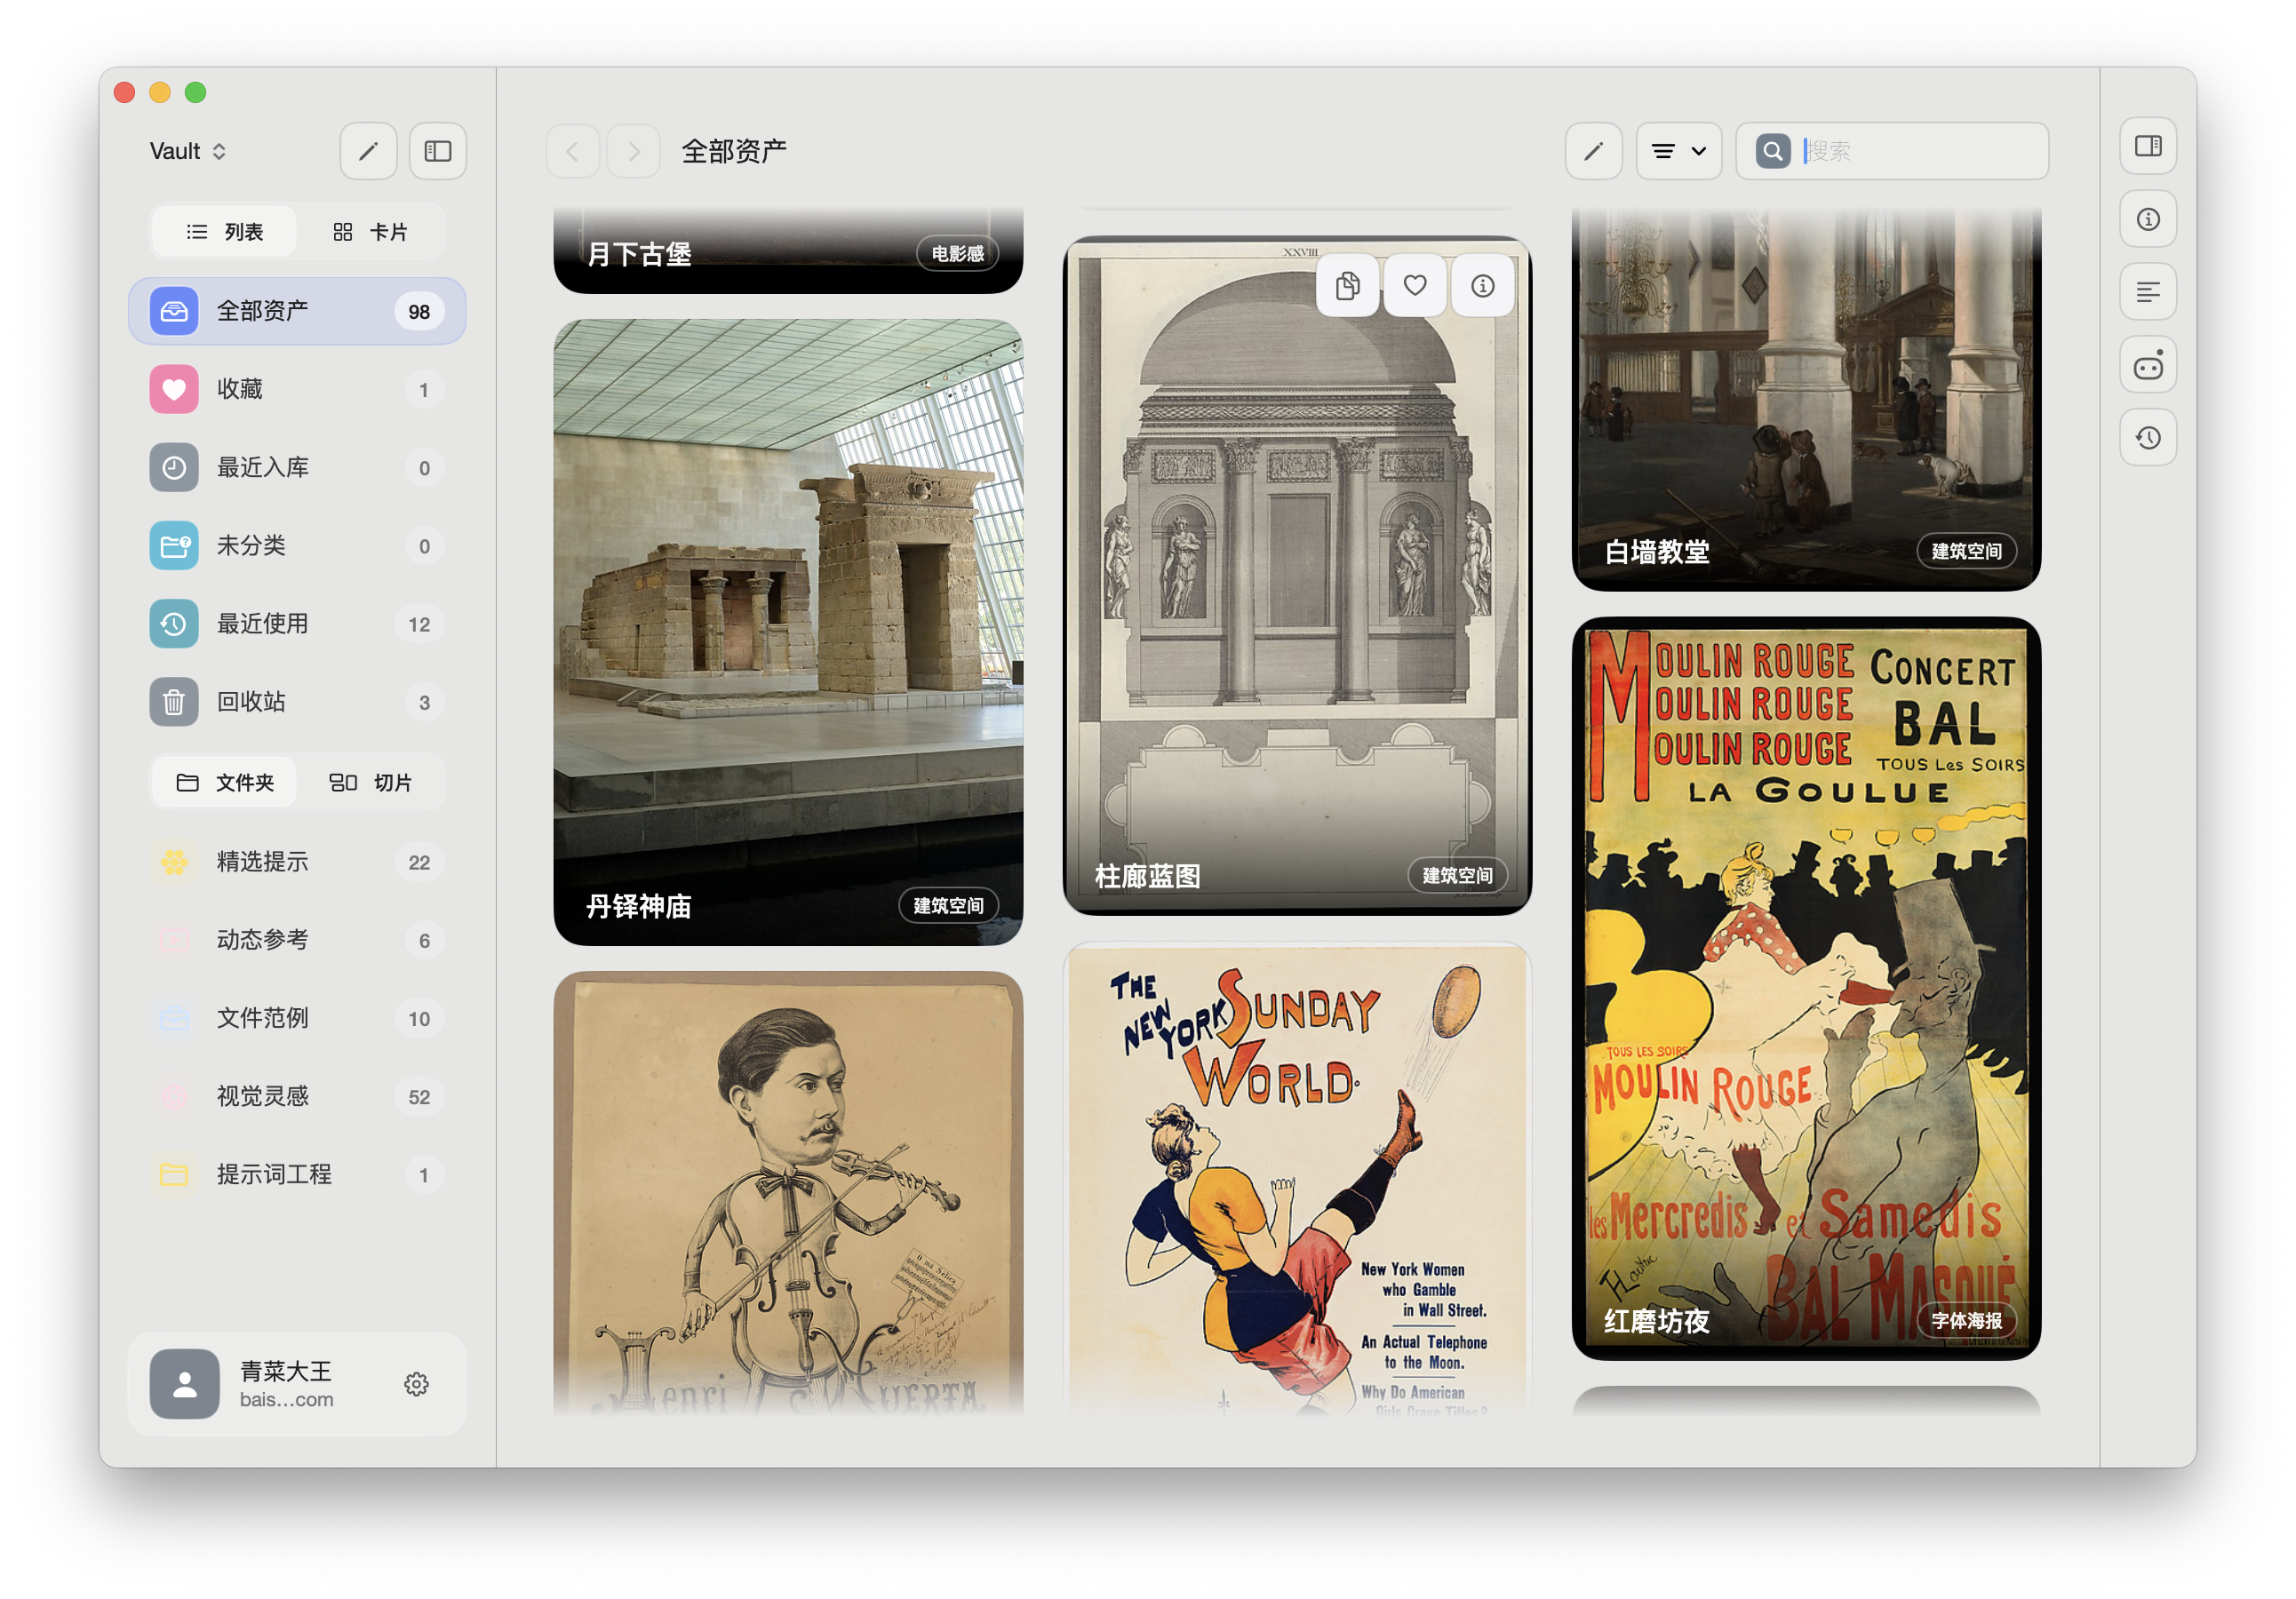Viewport: 2296px width, 1599px height.
Task: Open the robot assistant icon
Action: point(2148,365)
